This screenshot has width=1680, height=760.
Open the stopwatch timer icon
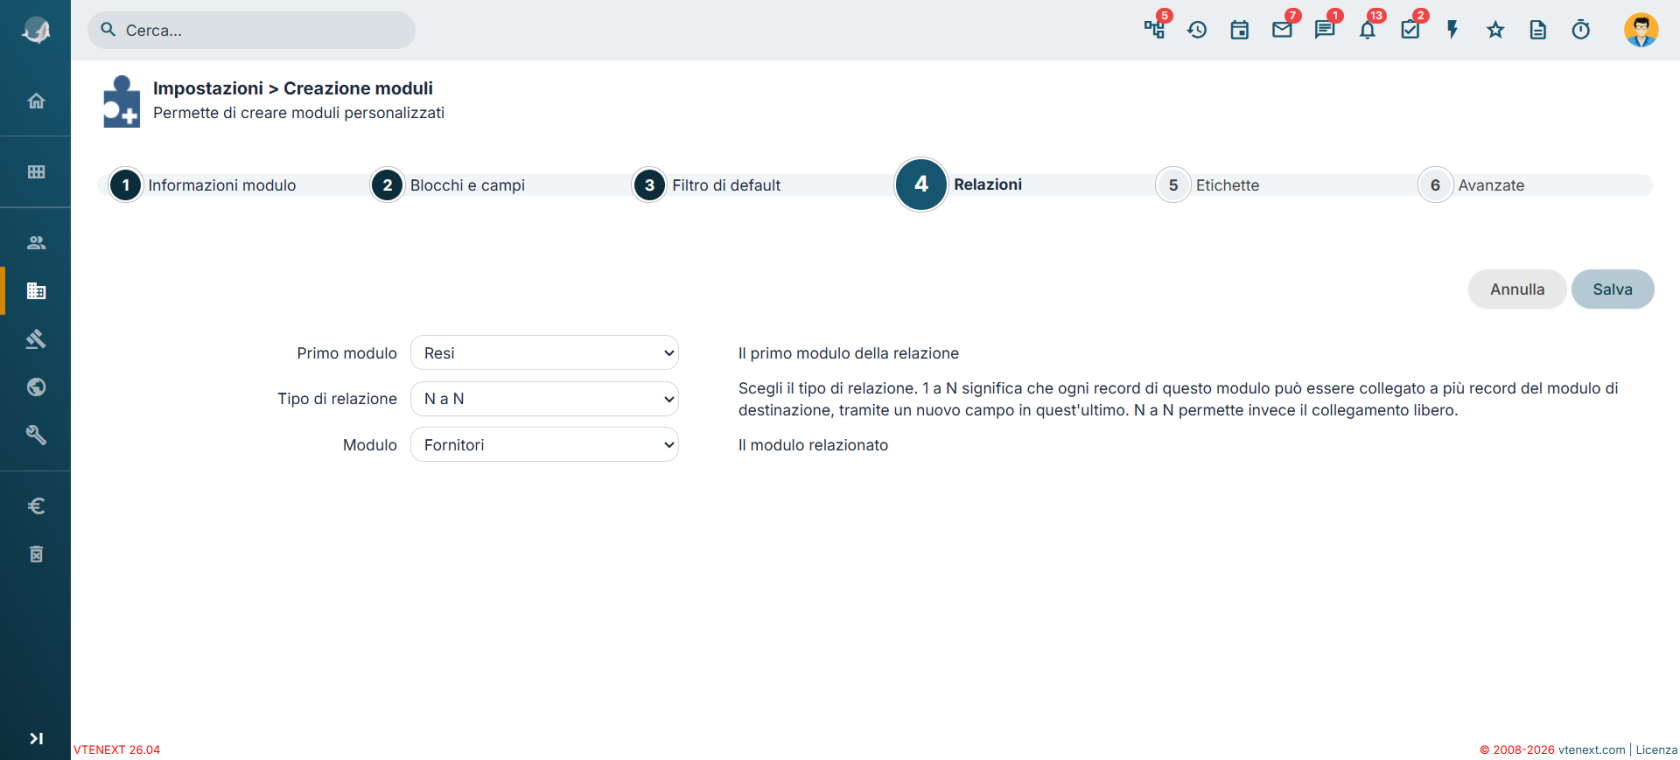[x=1581, y=30]
